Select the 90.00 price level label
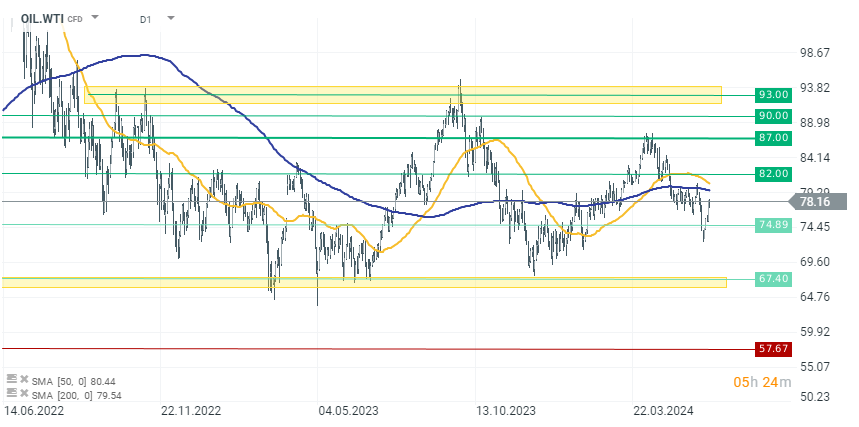 pos(774,116)
